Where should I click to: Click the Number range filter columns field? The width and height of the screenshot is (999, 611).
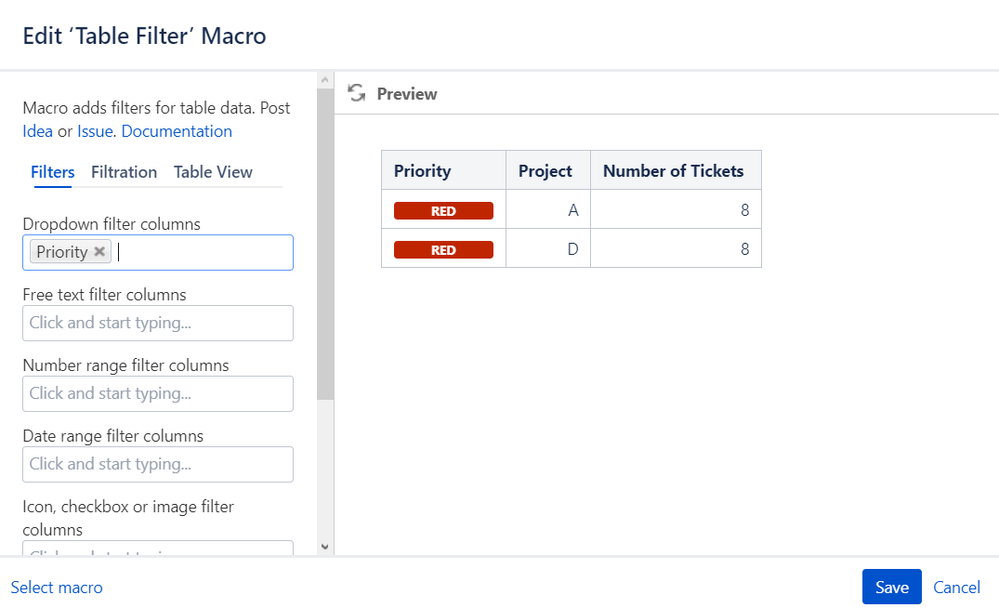pyautogui.click(x=158, y=394)
